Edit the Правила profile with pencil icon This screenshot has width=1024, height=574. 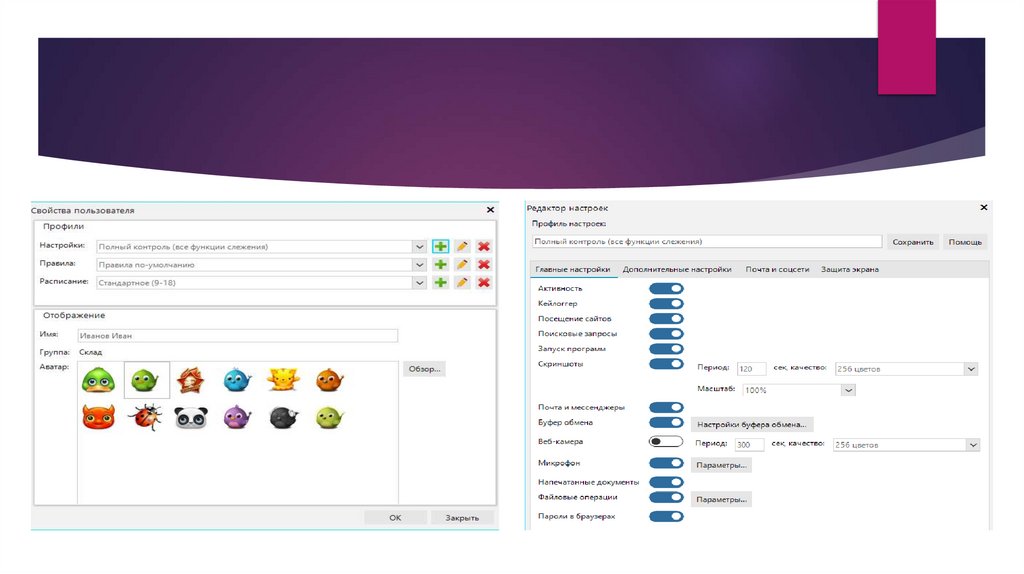(462, 264)
